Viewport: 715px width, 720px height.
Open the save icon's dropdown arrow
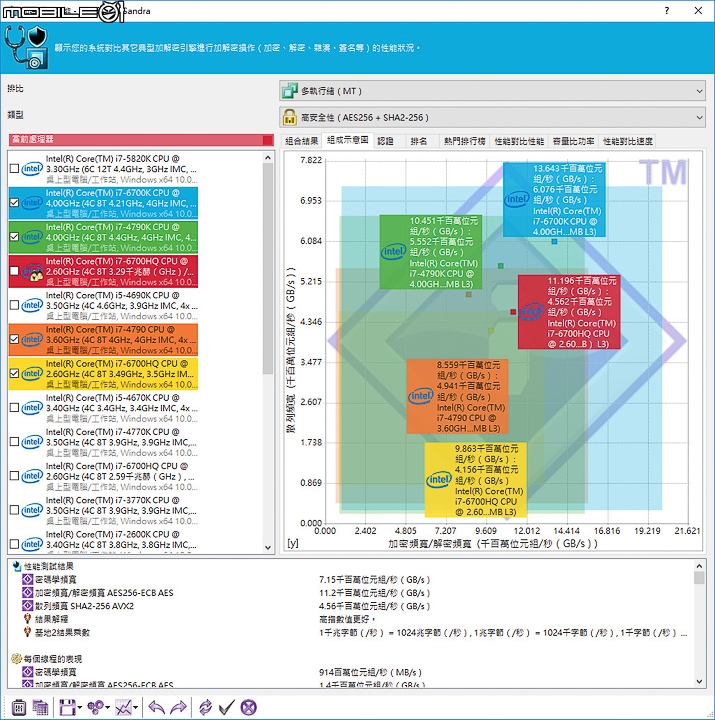coord(79,708)
